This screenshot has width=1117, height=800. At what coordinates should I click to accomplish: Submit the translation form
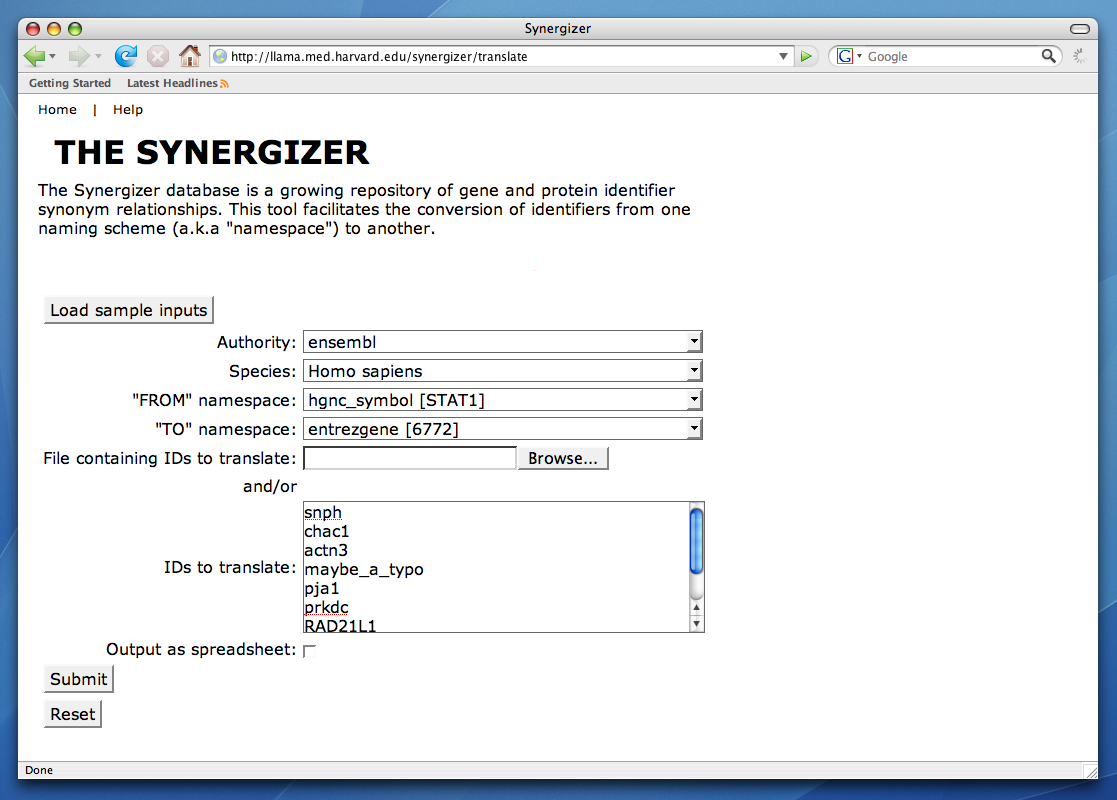[x=78, y=680]
